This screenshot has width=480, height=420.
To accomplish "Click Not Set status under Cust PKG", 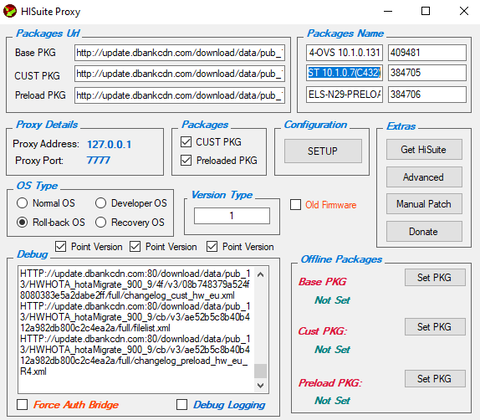I will point(332,349).
